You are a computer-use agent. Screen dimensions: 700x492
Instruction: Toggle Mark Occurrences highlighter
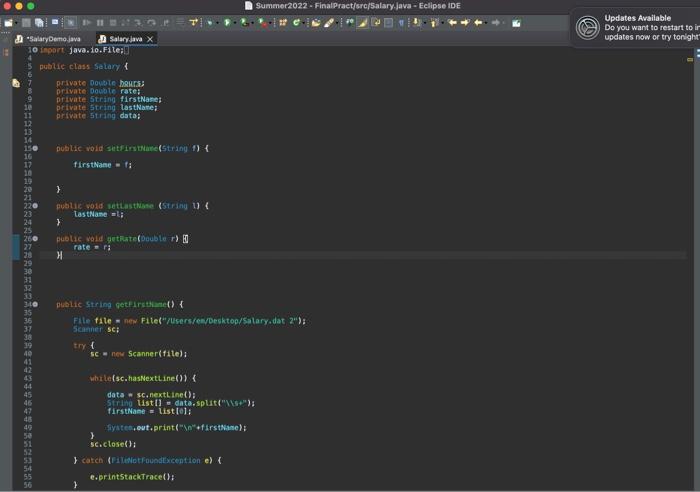coord(362,22)
